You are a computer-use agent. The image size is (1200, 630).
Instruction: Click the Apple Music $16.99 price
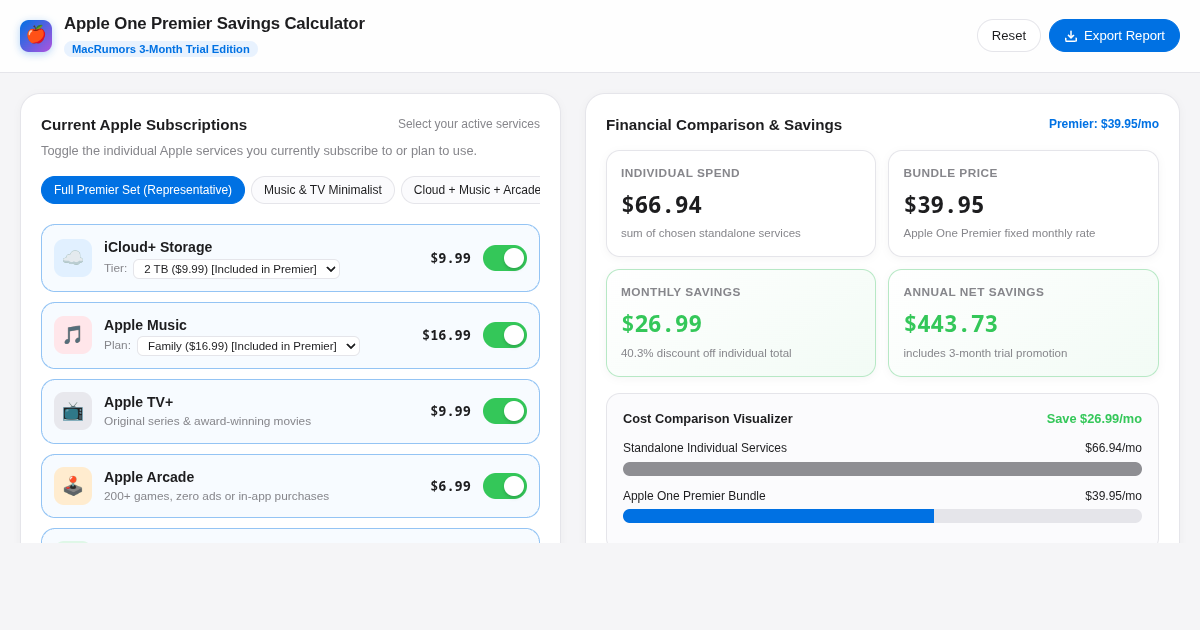(x=446, y=335)
